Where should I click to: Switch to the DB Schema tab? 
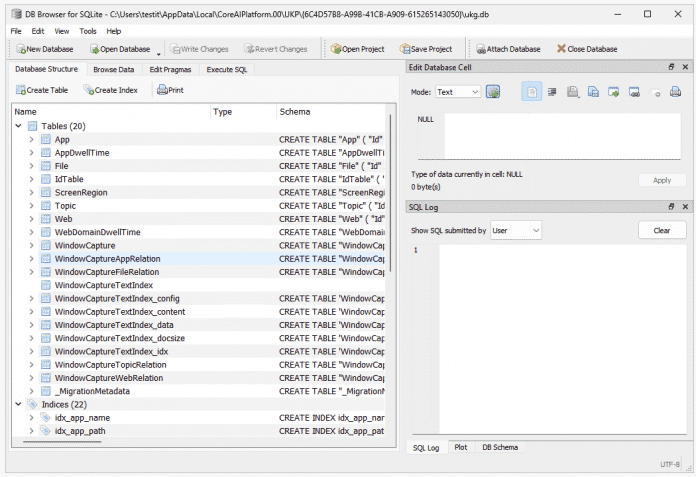(500, 447)
